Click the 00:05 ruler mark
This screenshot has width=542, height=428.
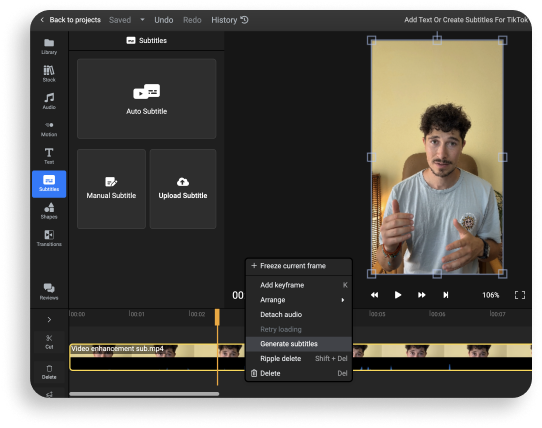tap(377, 314)
